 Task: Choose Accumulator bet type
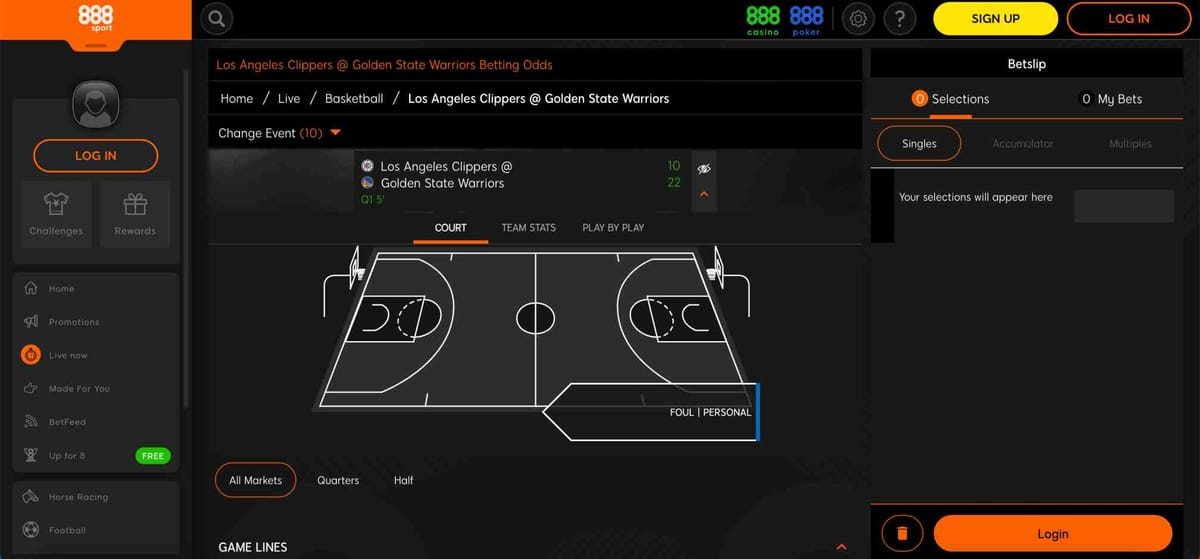coord(1023,144)
